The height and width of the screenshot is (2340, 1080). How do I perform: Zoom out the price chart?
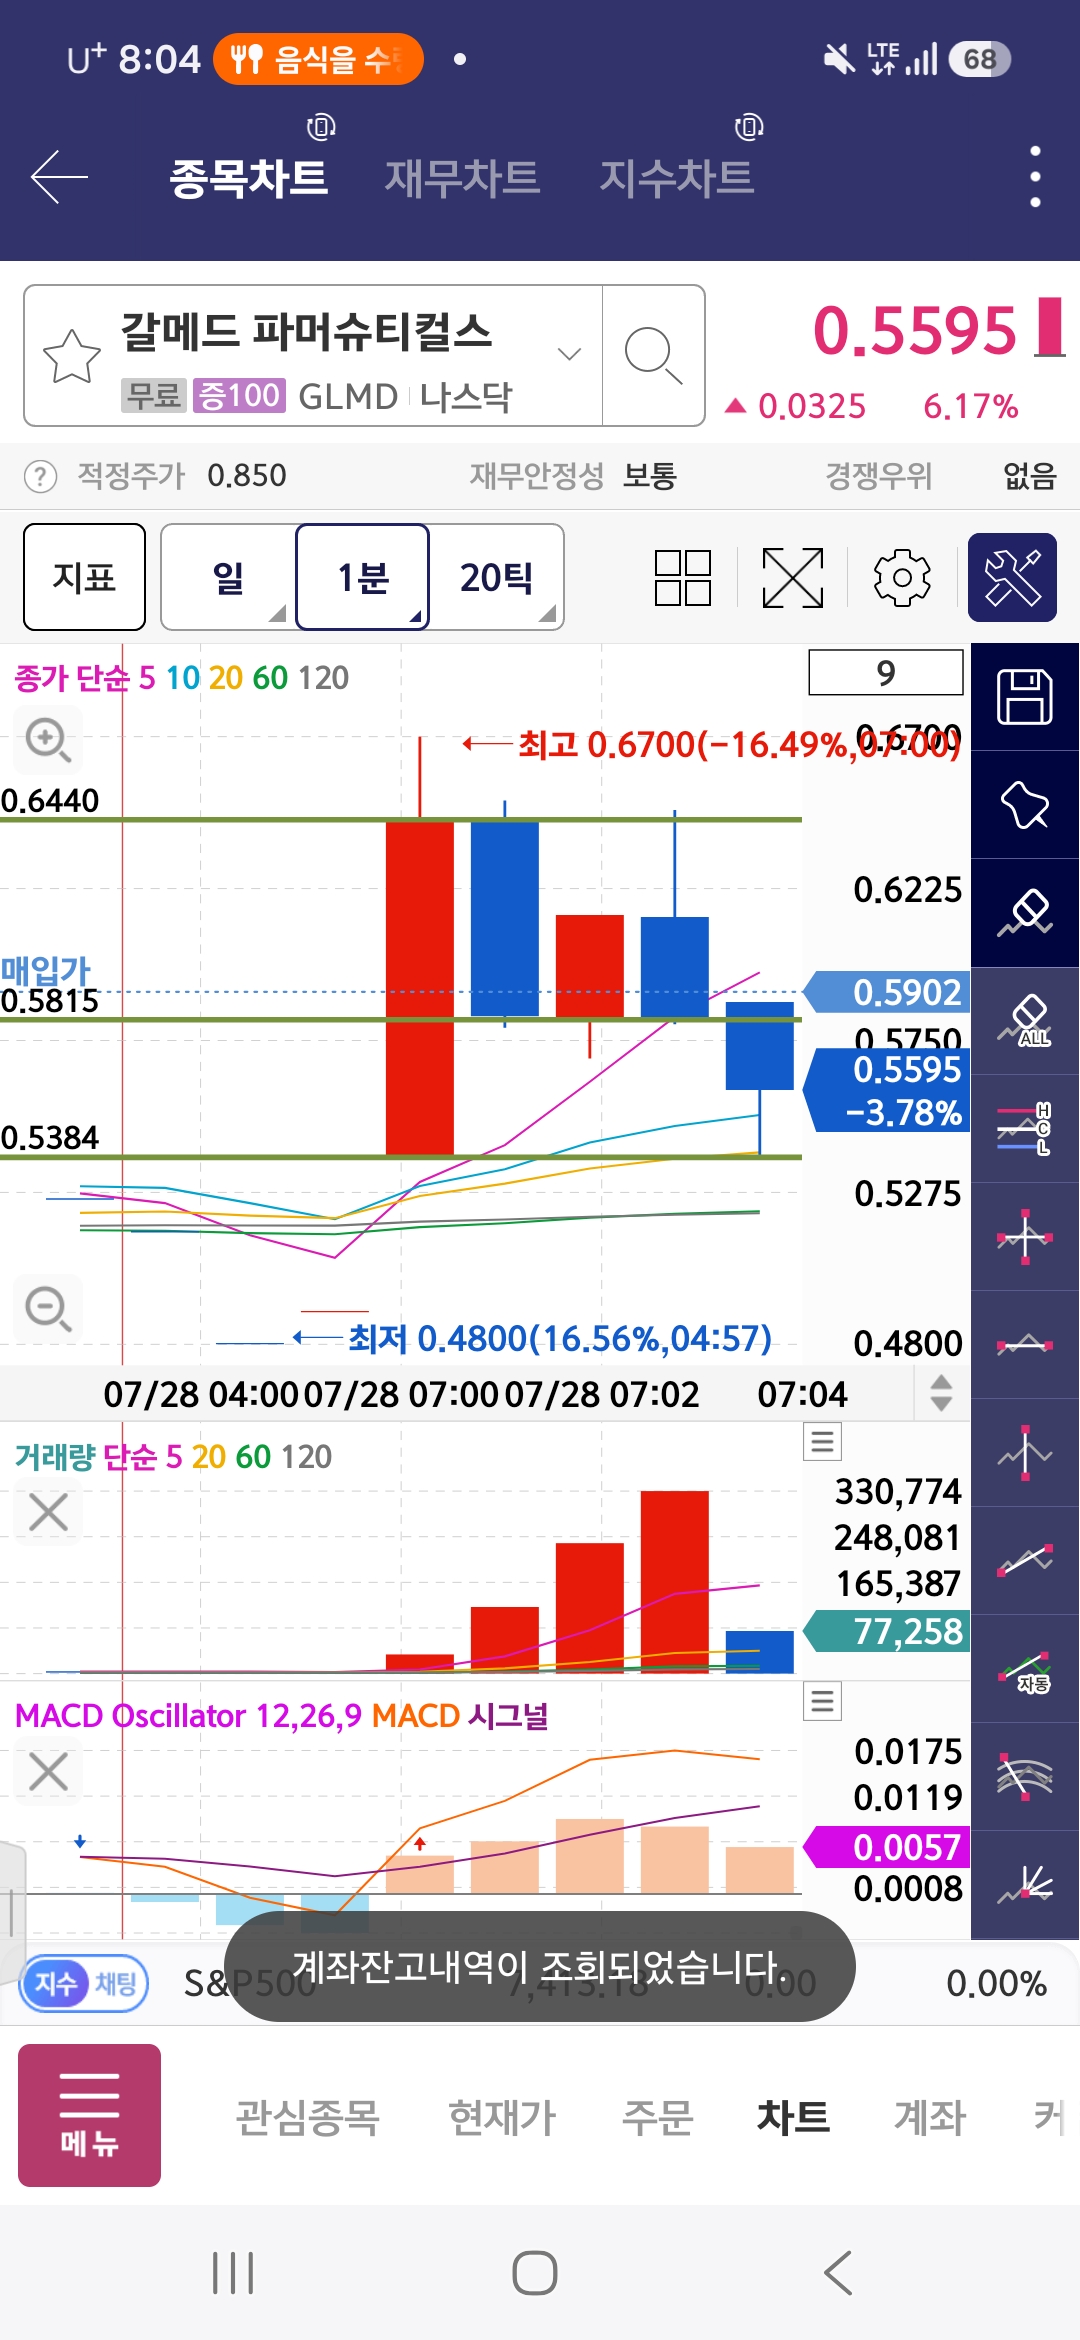(x=48, y=1308)
